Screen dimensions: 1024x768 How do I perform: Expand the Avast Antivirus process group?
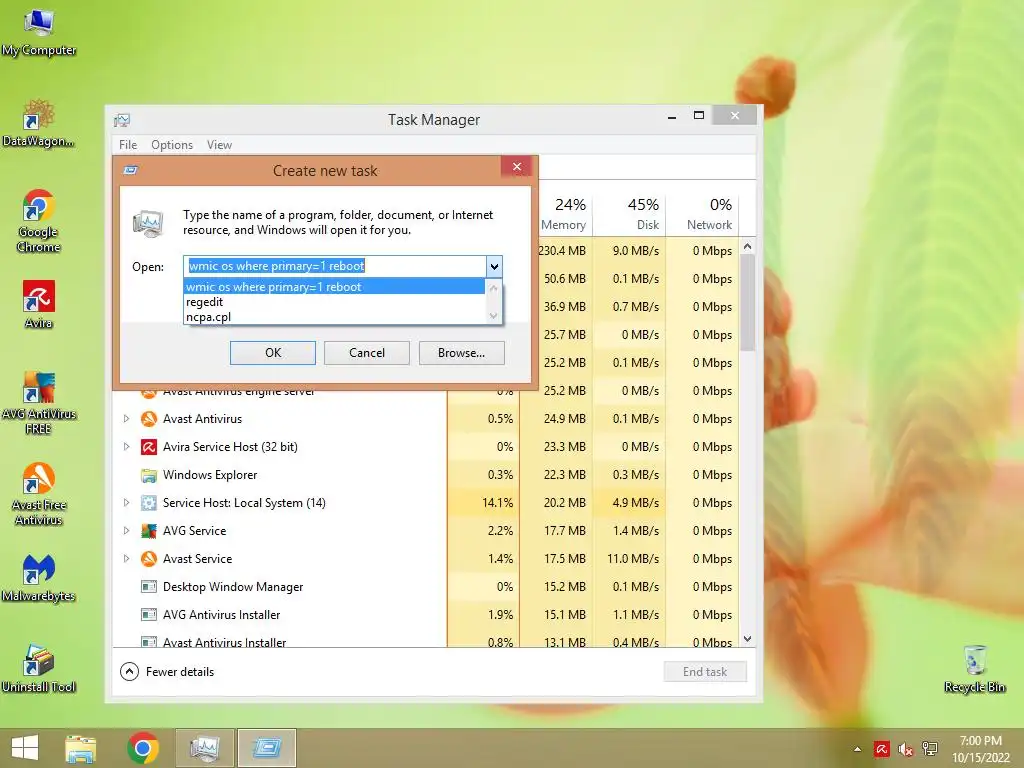pos(127,419)
